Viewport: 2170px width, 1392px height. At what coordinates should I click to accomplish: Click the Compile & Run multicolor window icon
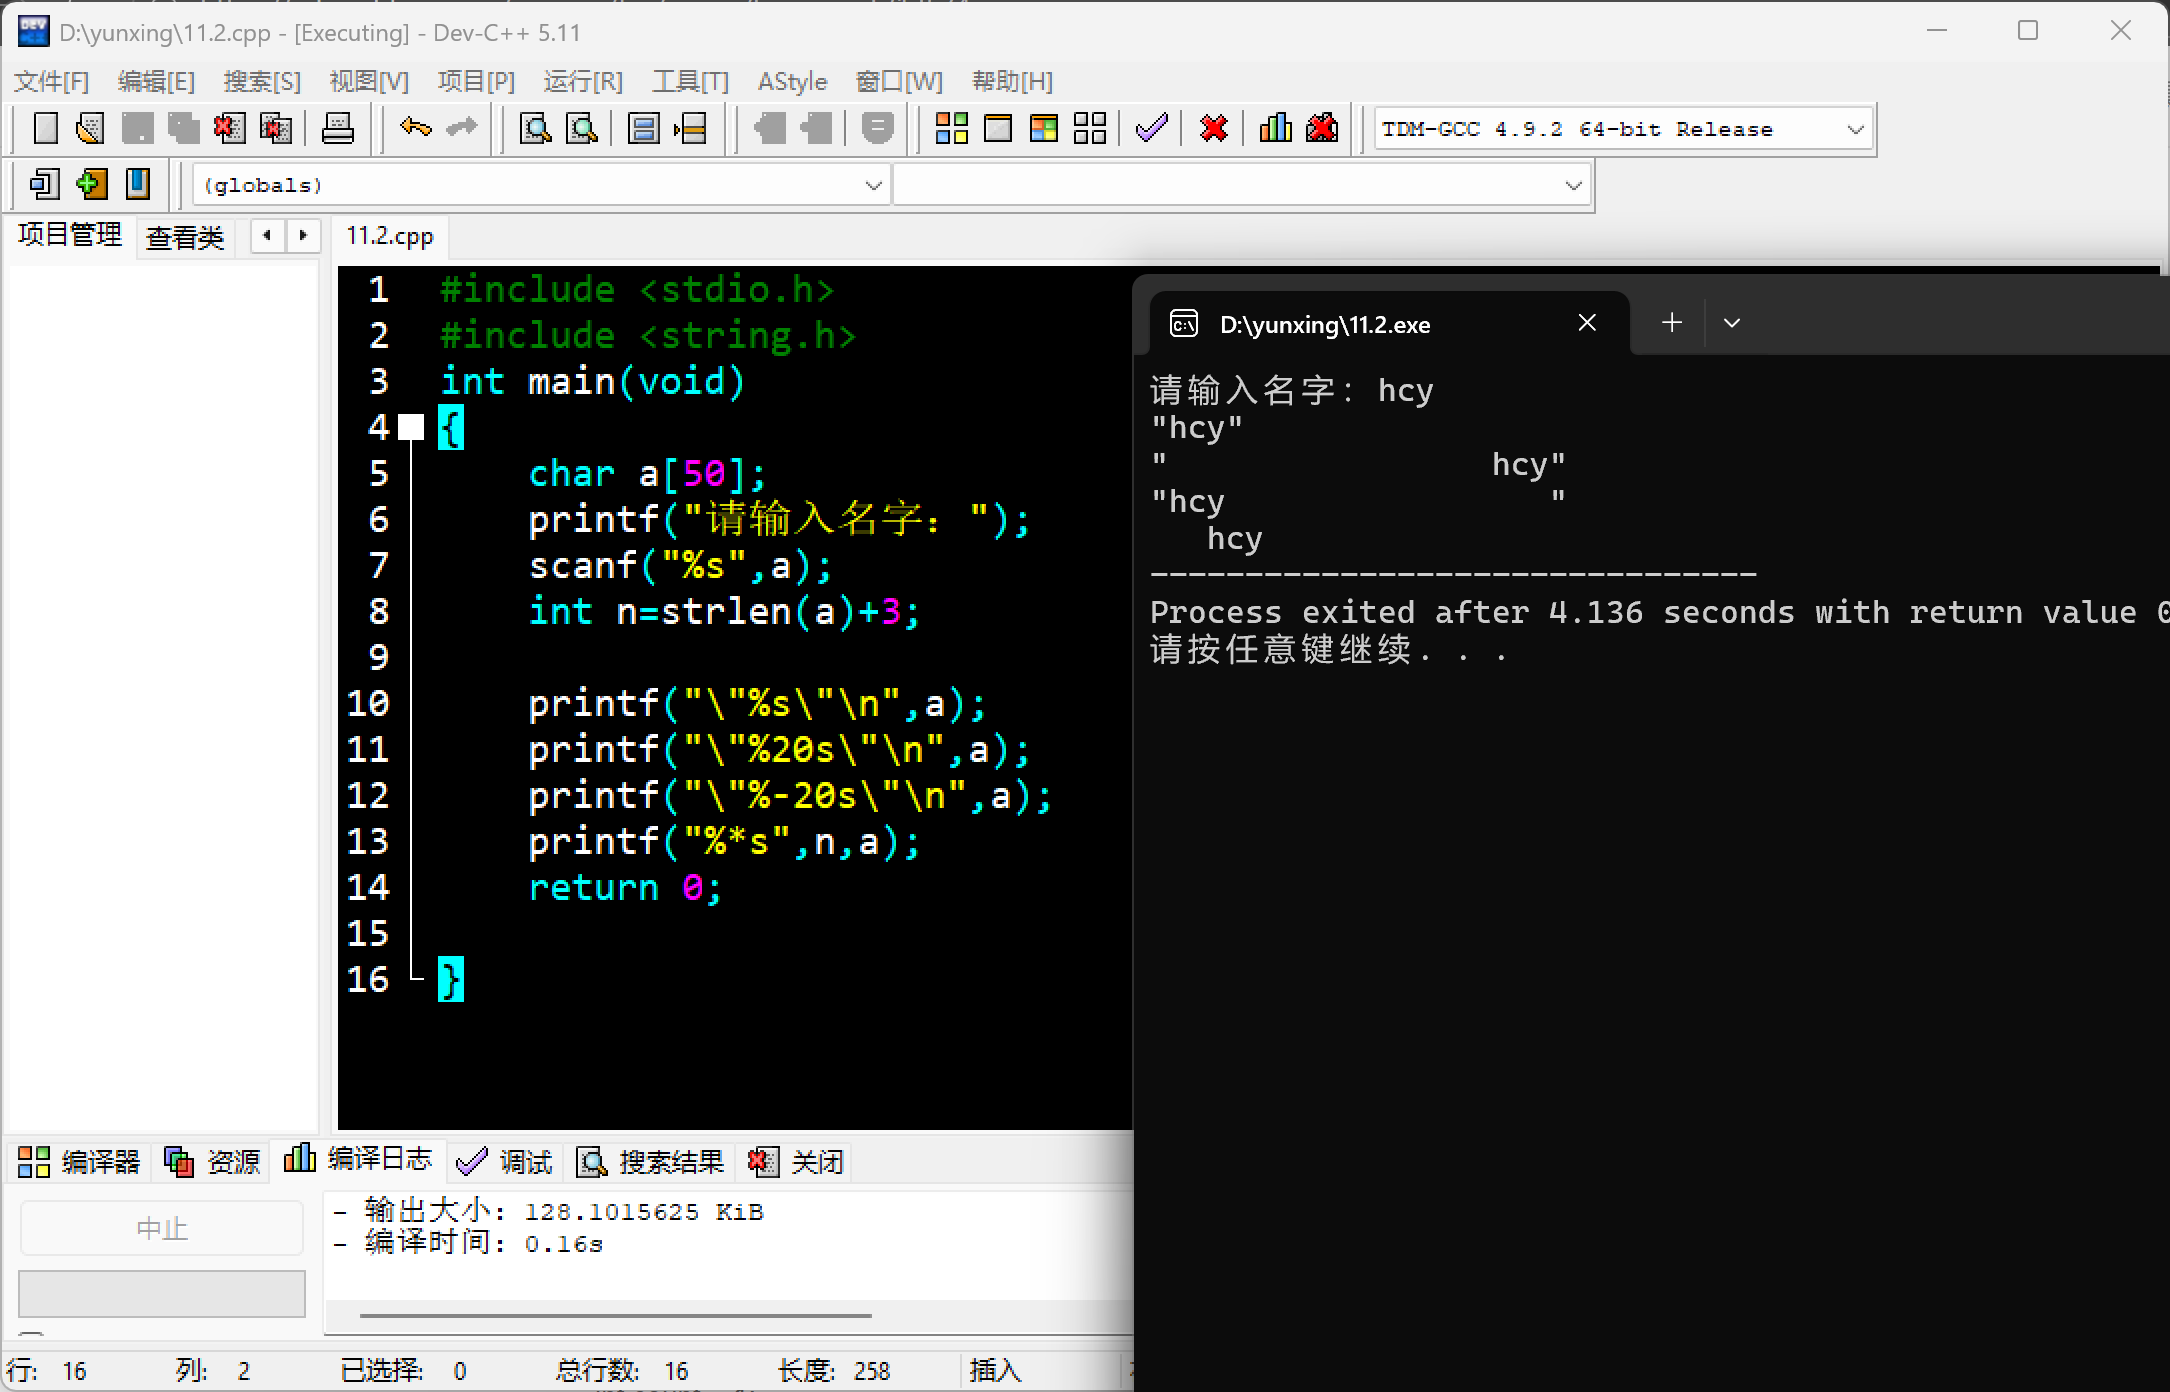coord(1043,128)
